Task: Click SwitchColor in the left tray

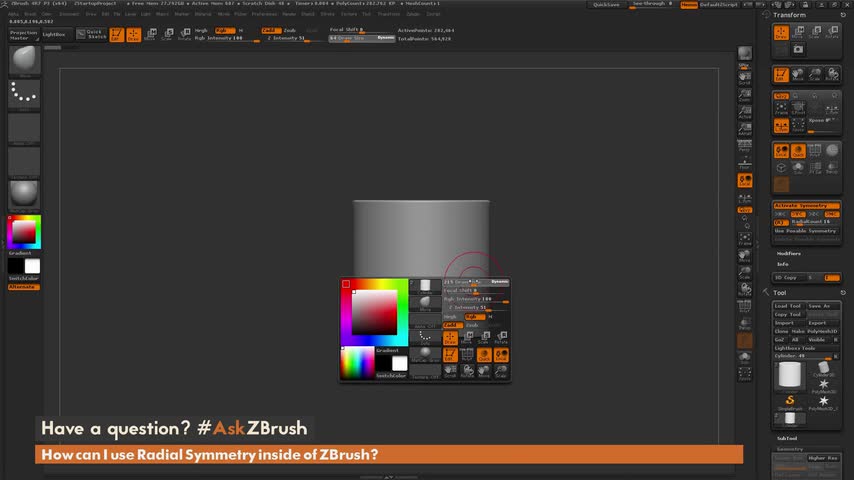Action: tap(24, 278)
